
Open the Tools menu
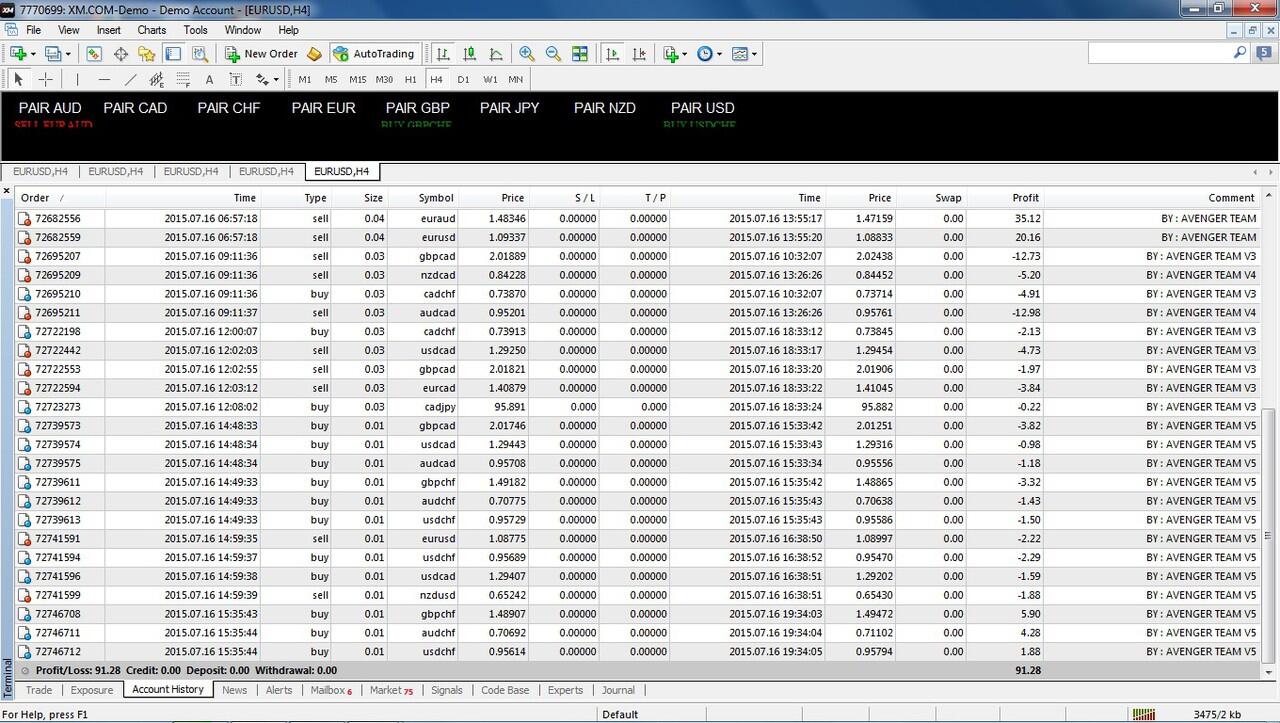point(196,30)
